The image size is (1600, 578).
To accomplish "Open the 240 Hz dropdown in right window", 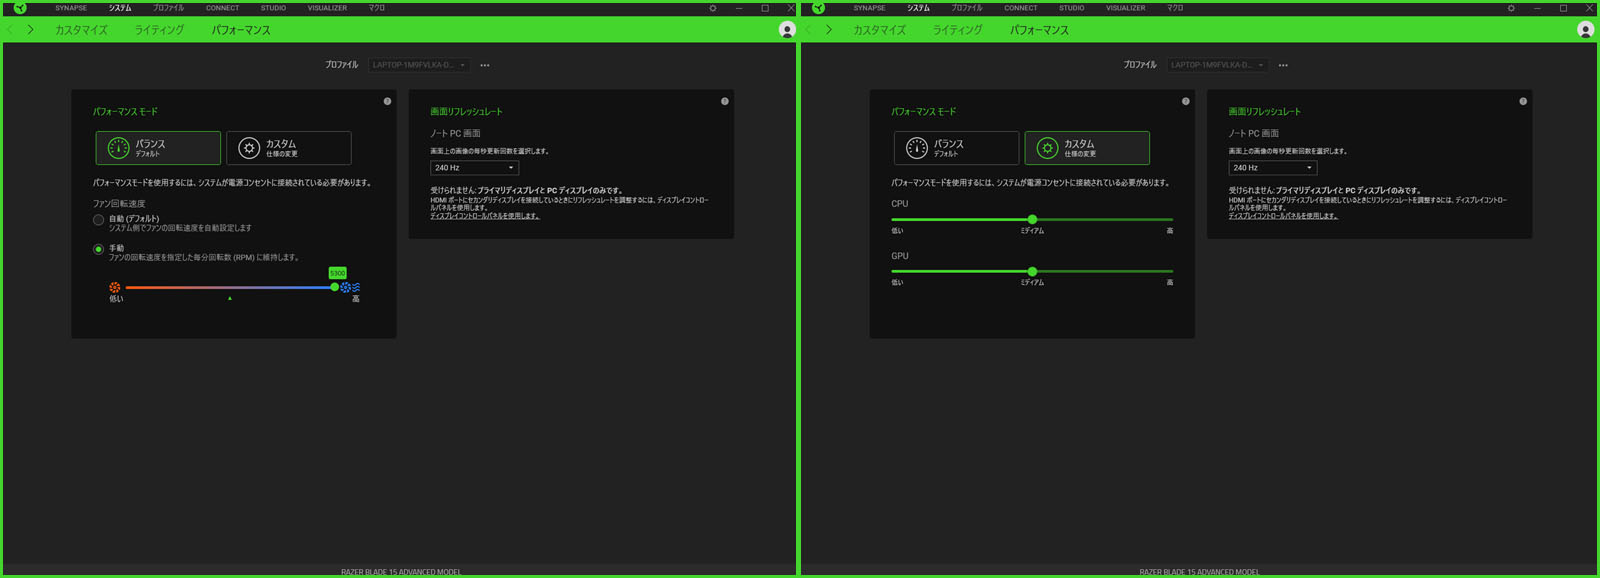I will click(1272, 168).
